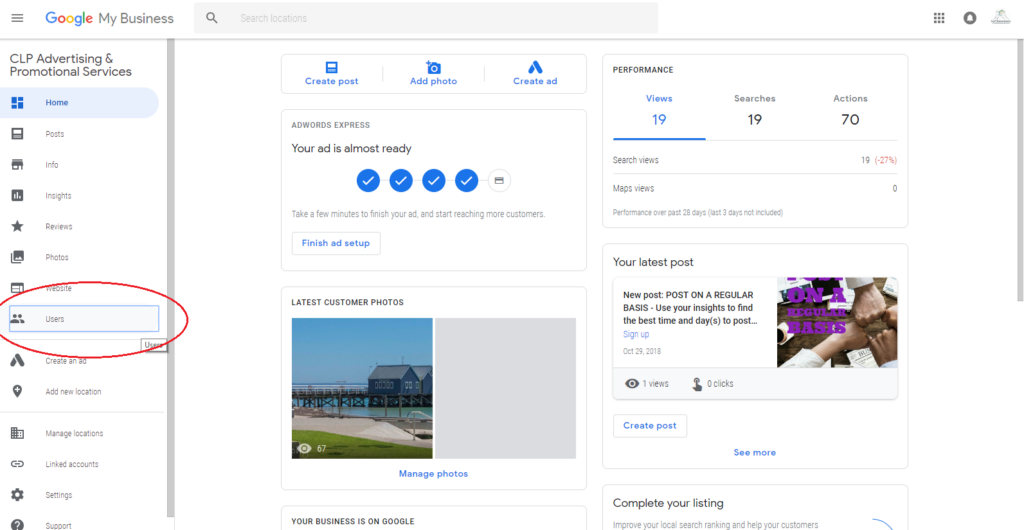Click the sidebar vertical scrollbar
The height and width of the screenshot is (530, 1024).
(x=170, y=277)
